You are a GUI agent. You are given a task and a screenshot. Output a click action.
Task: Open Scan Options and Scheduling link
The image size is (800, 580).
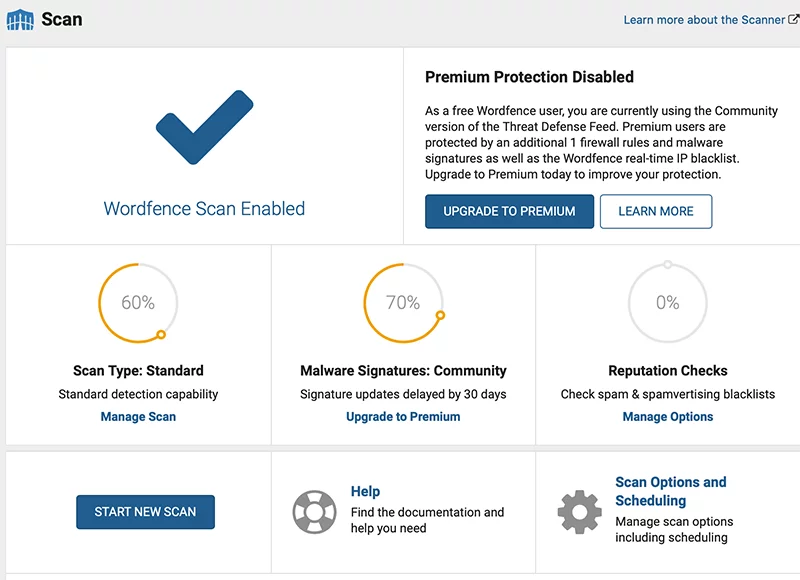point(671,491)
